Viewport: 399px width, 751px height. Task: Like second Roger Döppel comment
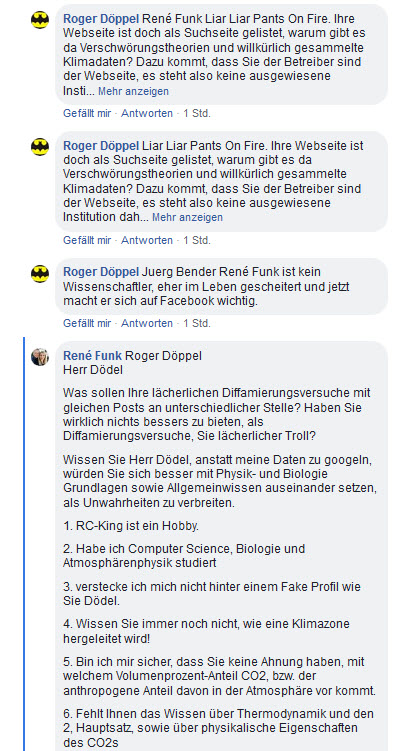(87, 240)
